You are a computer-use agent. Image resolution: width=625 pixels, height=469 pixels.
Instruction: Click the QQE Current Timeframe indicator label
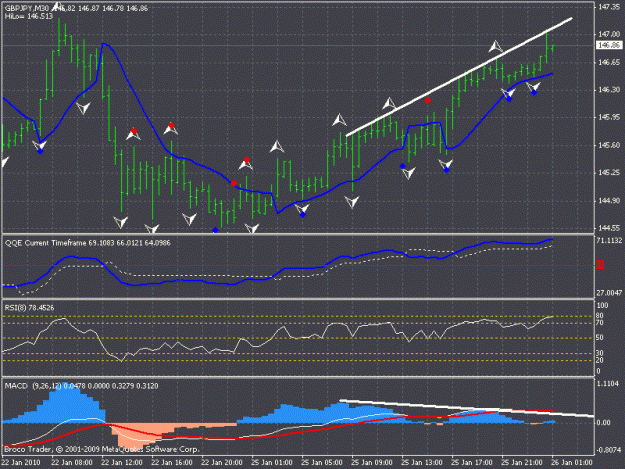point(88,243)
